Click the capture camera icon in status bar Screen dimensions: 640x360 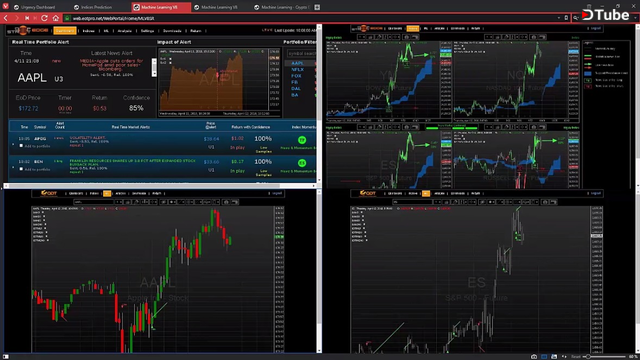coord(533,357)
